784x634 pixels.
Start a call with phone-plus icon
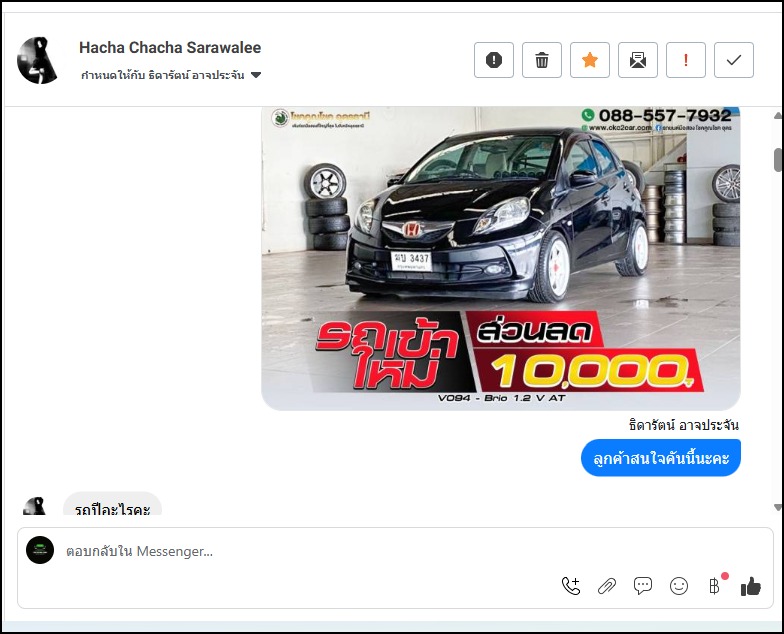coord(571,586)
